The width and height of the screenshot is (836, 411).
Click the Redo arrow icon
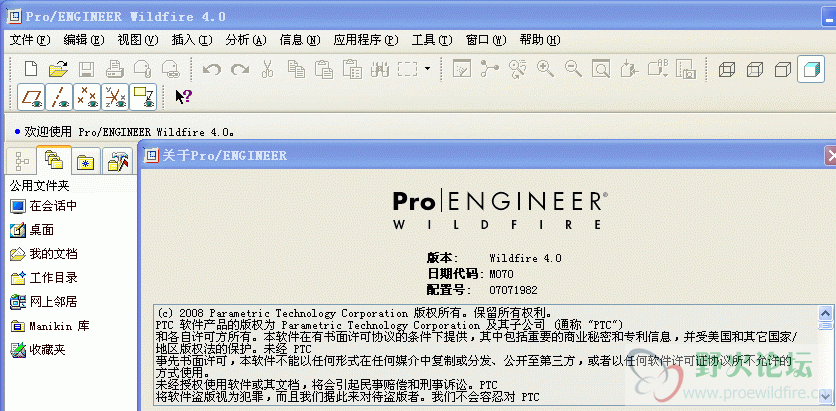(x=239, y=69)
